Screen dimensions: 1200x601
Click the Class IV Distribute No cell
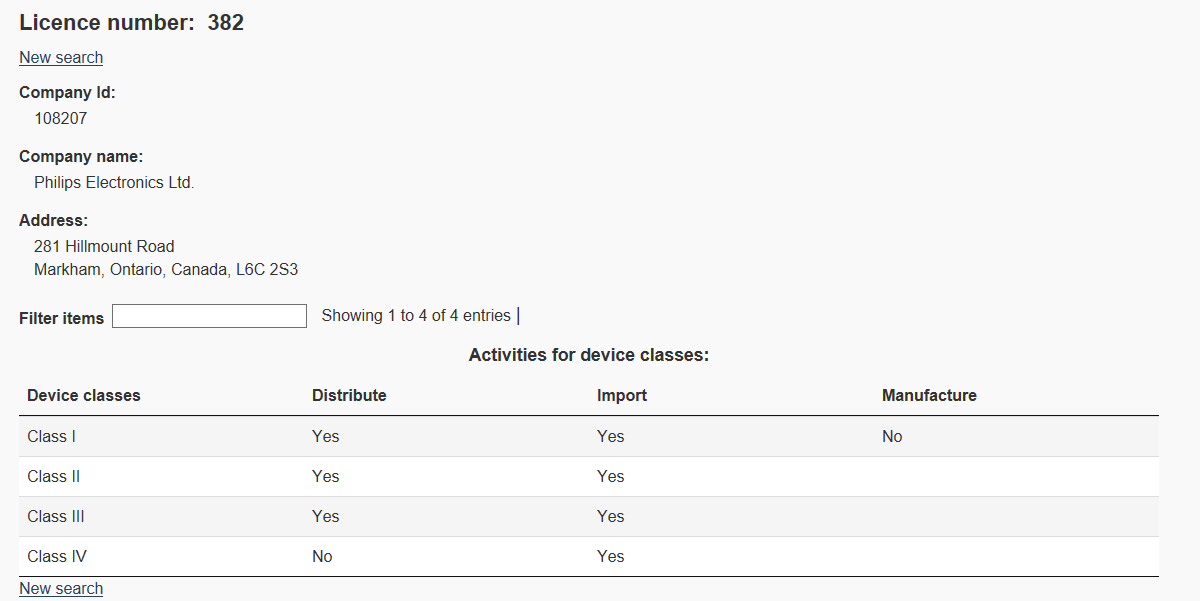point(322,556)
